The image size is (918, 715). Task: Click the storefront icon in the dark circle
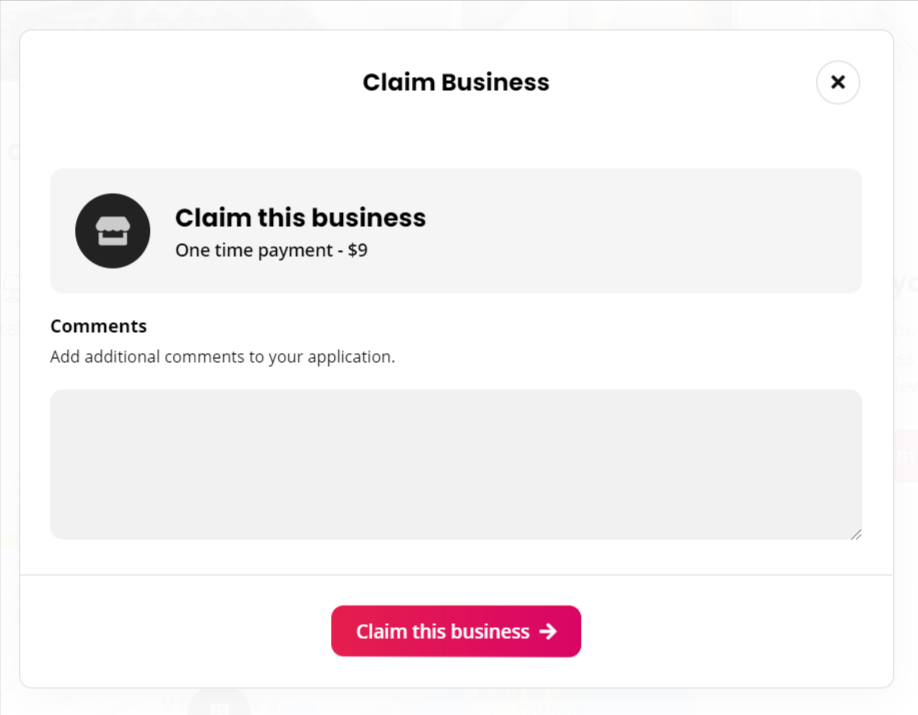coord(112,231)
